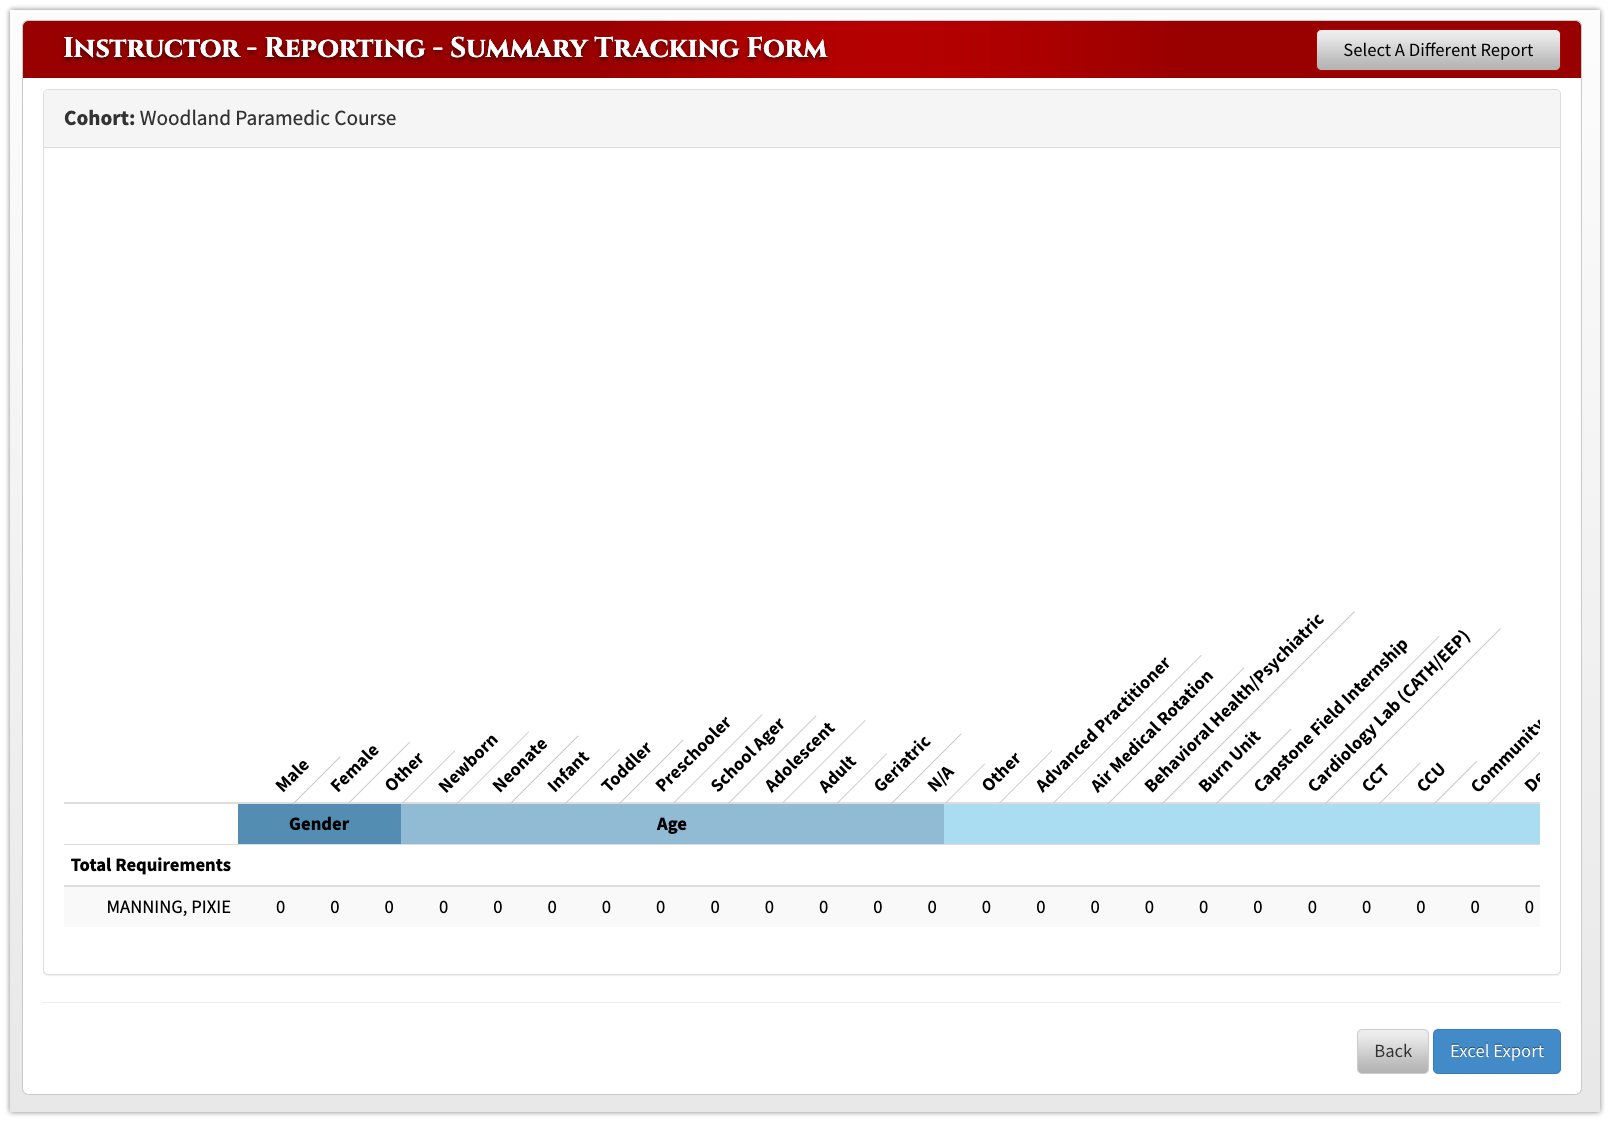
Task: Click the Capstone Field Internship column header
Action: (1330, 715)
